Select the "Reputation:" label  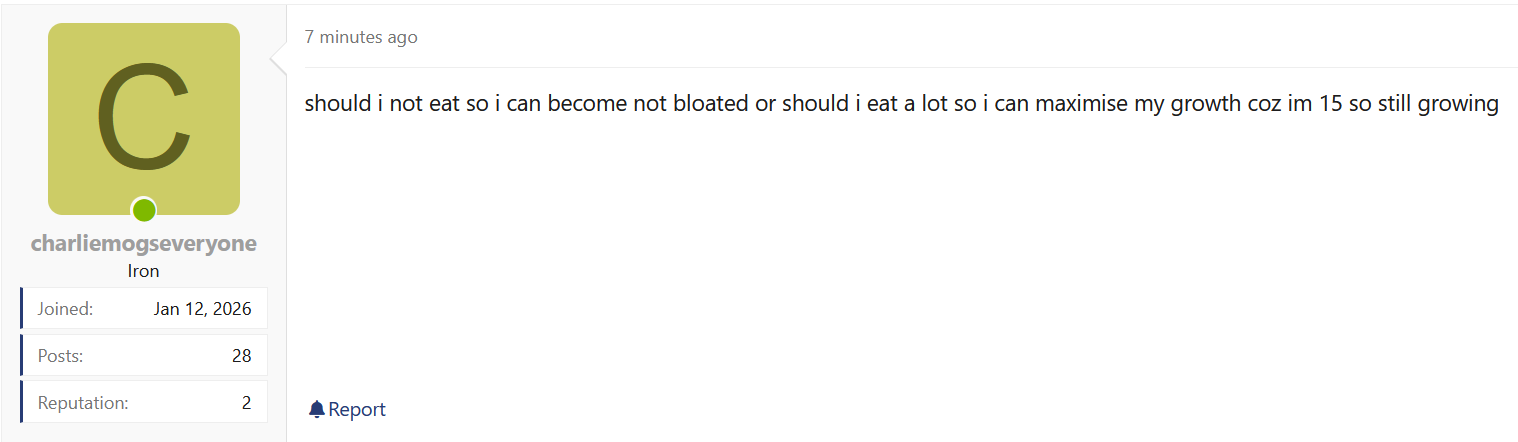point(83,403)
